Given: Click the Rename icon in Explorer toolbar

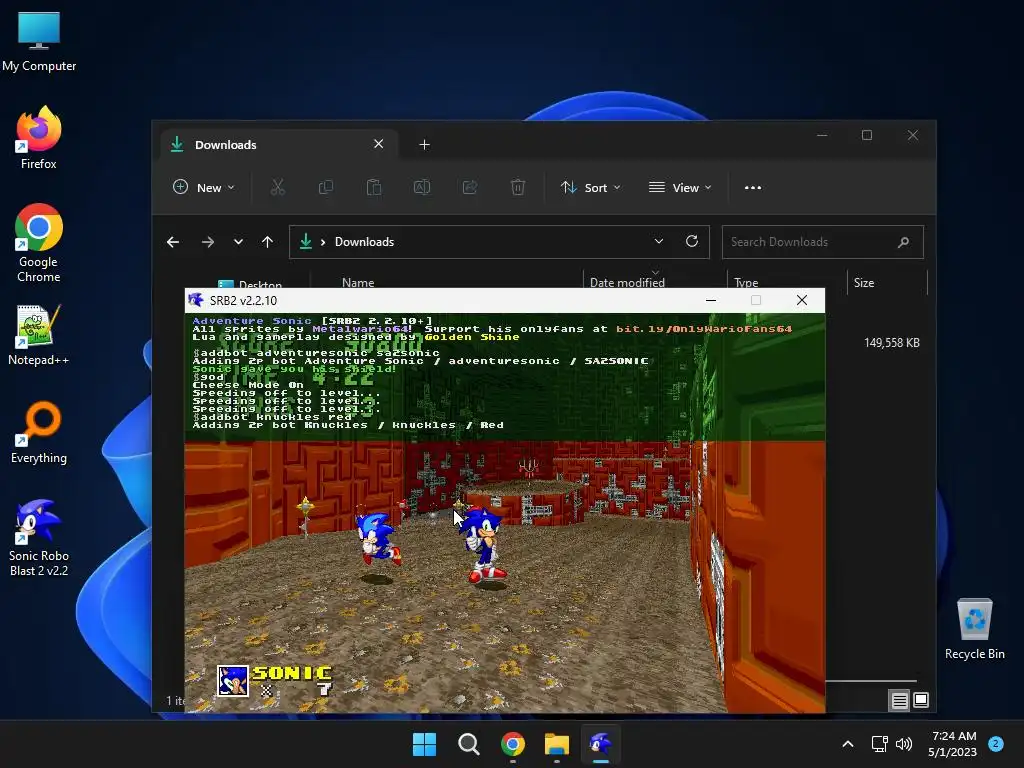Looking at the screenshot, I should click(x=422, y=187).
